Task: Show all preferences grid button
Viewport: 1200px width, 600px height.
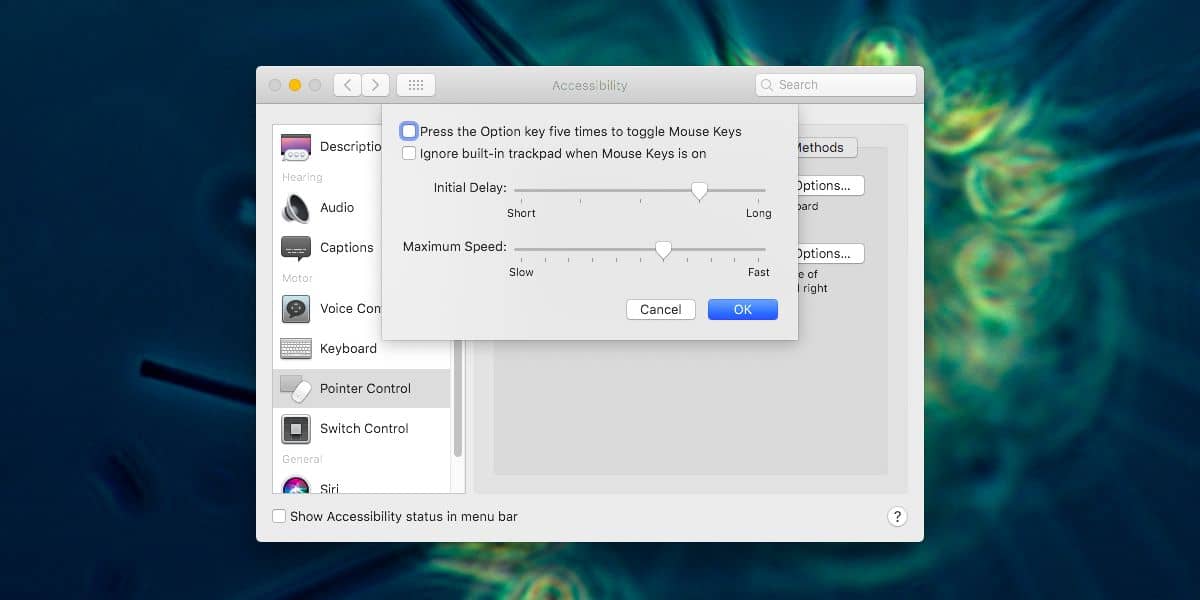Action: pyautogui.click(x=416, y=85)
